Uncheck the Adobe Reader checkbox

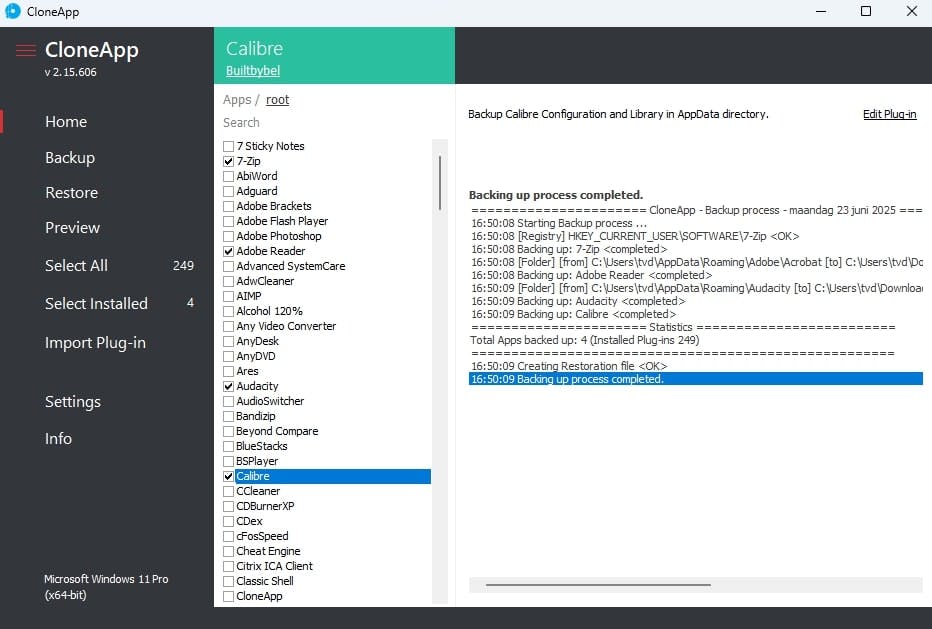pyautogui.click(x=228, y=251)
